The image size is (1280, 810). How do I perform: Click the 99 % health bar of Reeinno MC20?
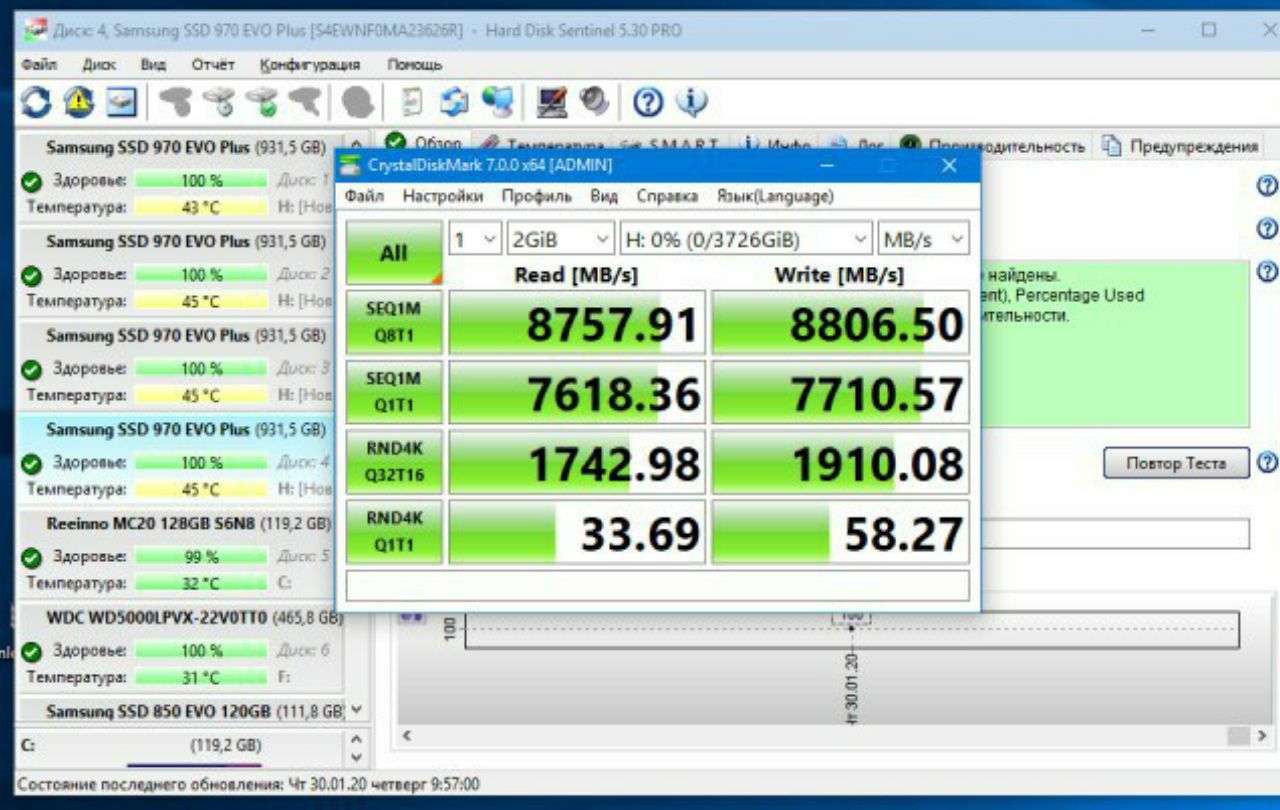(x=201, y=557)
